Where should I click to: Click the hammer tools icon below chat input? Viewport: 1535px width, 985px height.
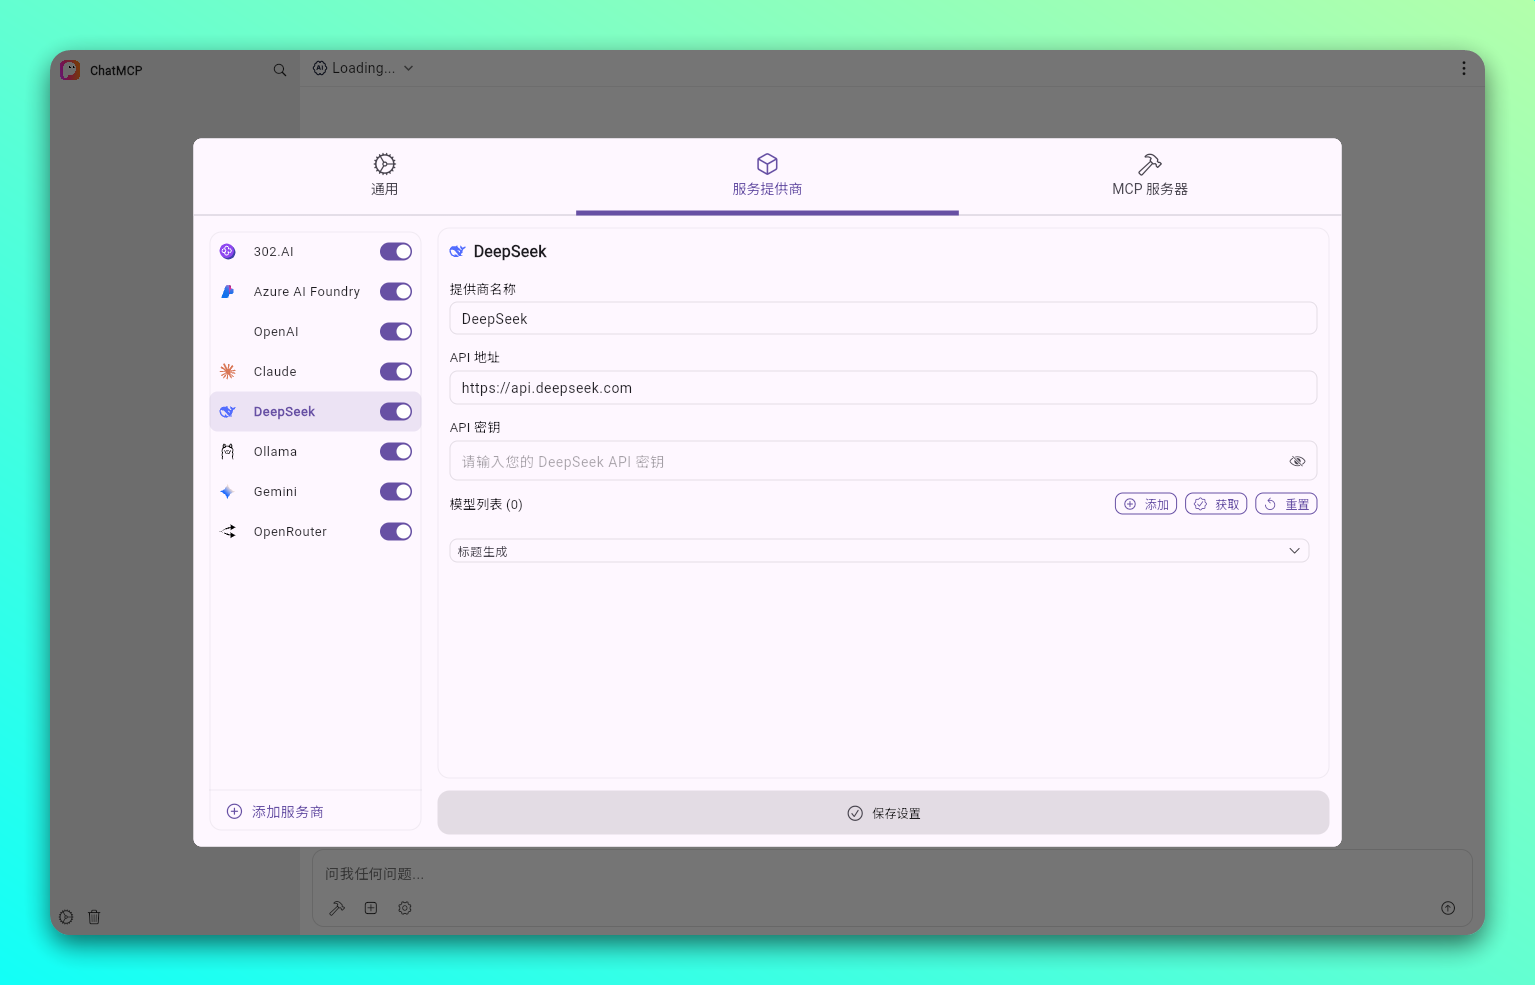point(337,908)
